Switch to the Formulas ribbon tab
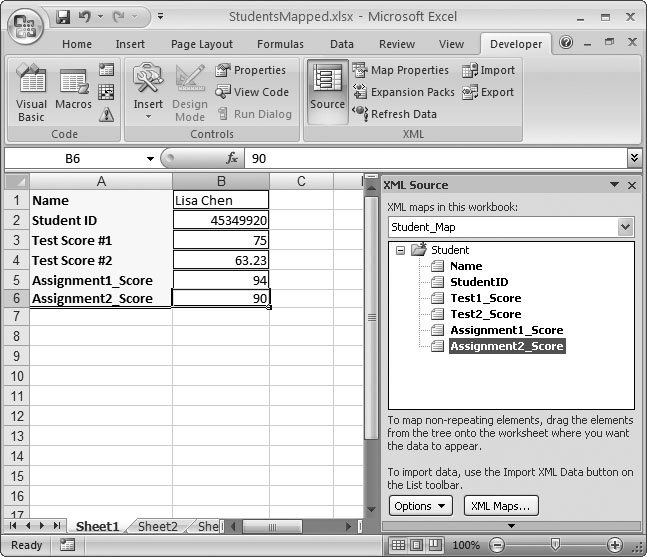Image resolution: width=647 pixels, height=557 pixels. pyautogui.click(x=280, y=44)
